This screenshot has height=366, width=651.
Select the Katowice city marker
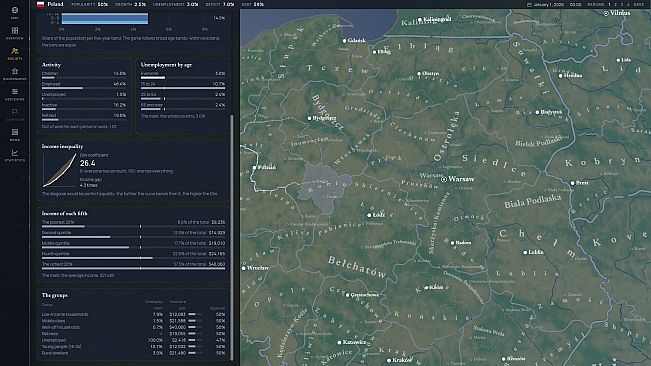339,342
